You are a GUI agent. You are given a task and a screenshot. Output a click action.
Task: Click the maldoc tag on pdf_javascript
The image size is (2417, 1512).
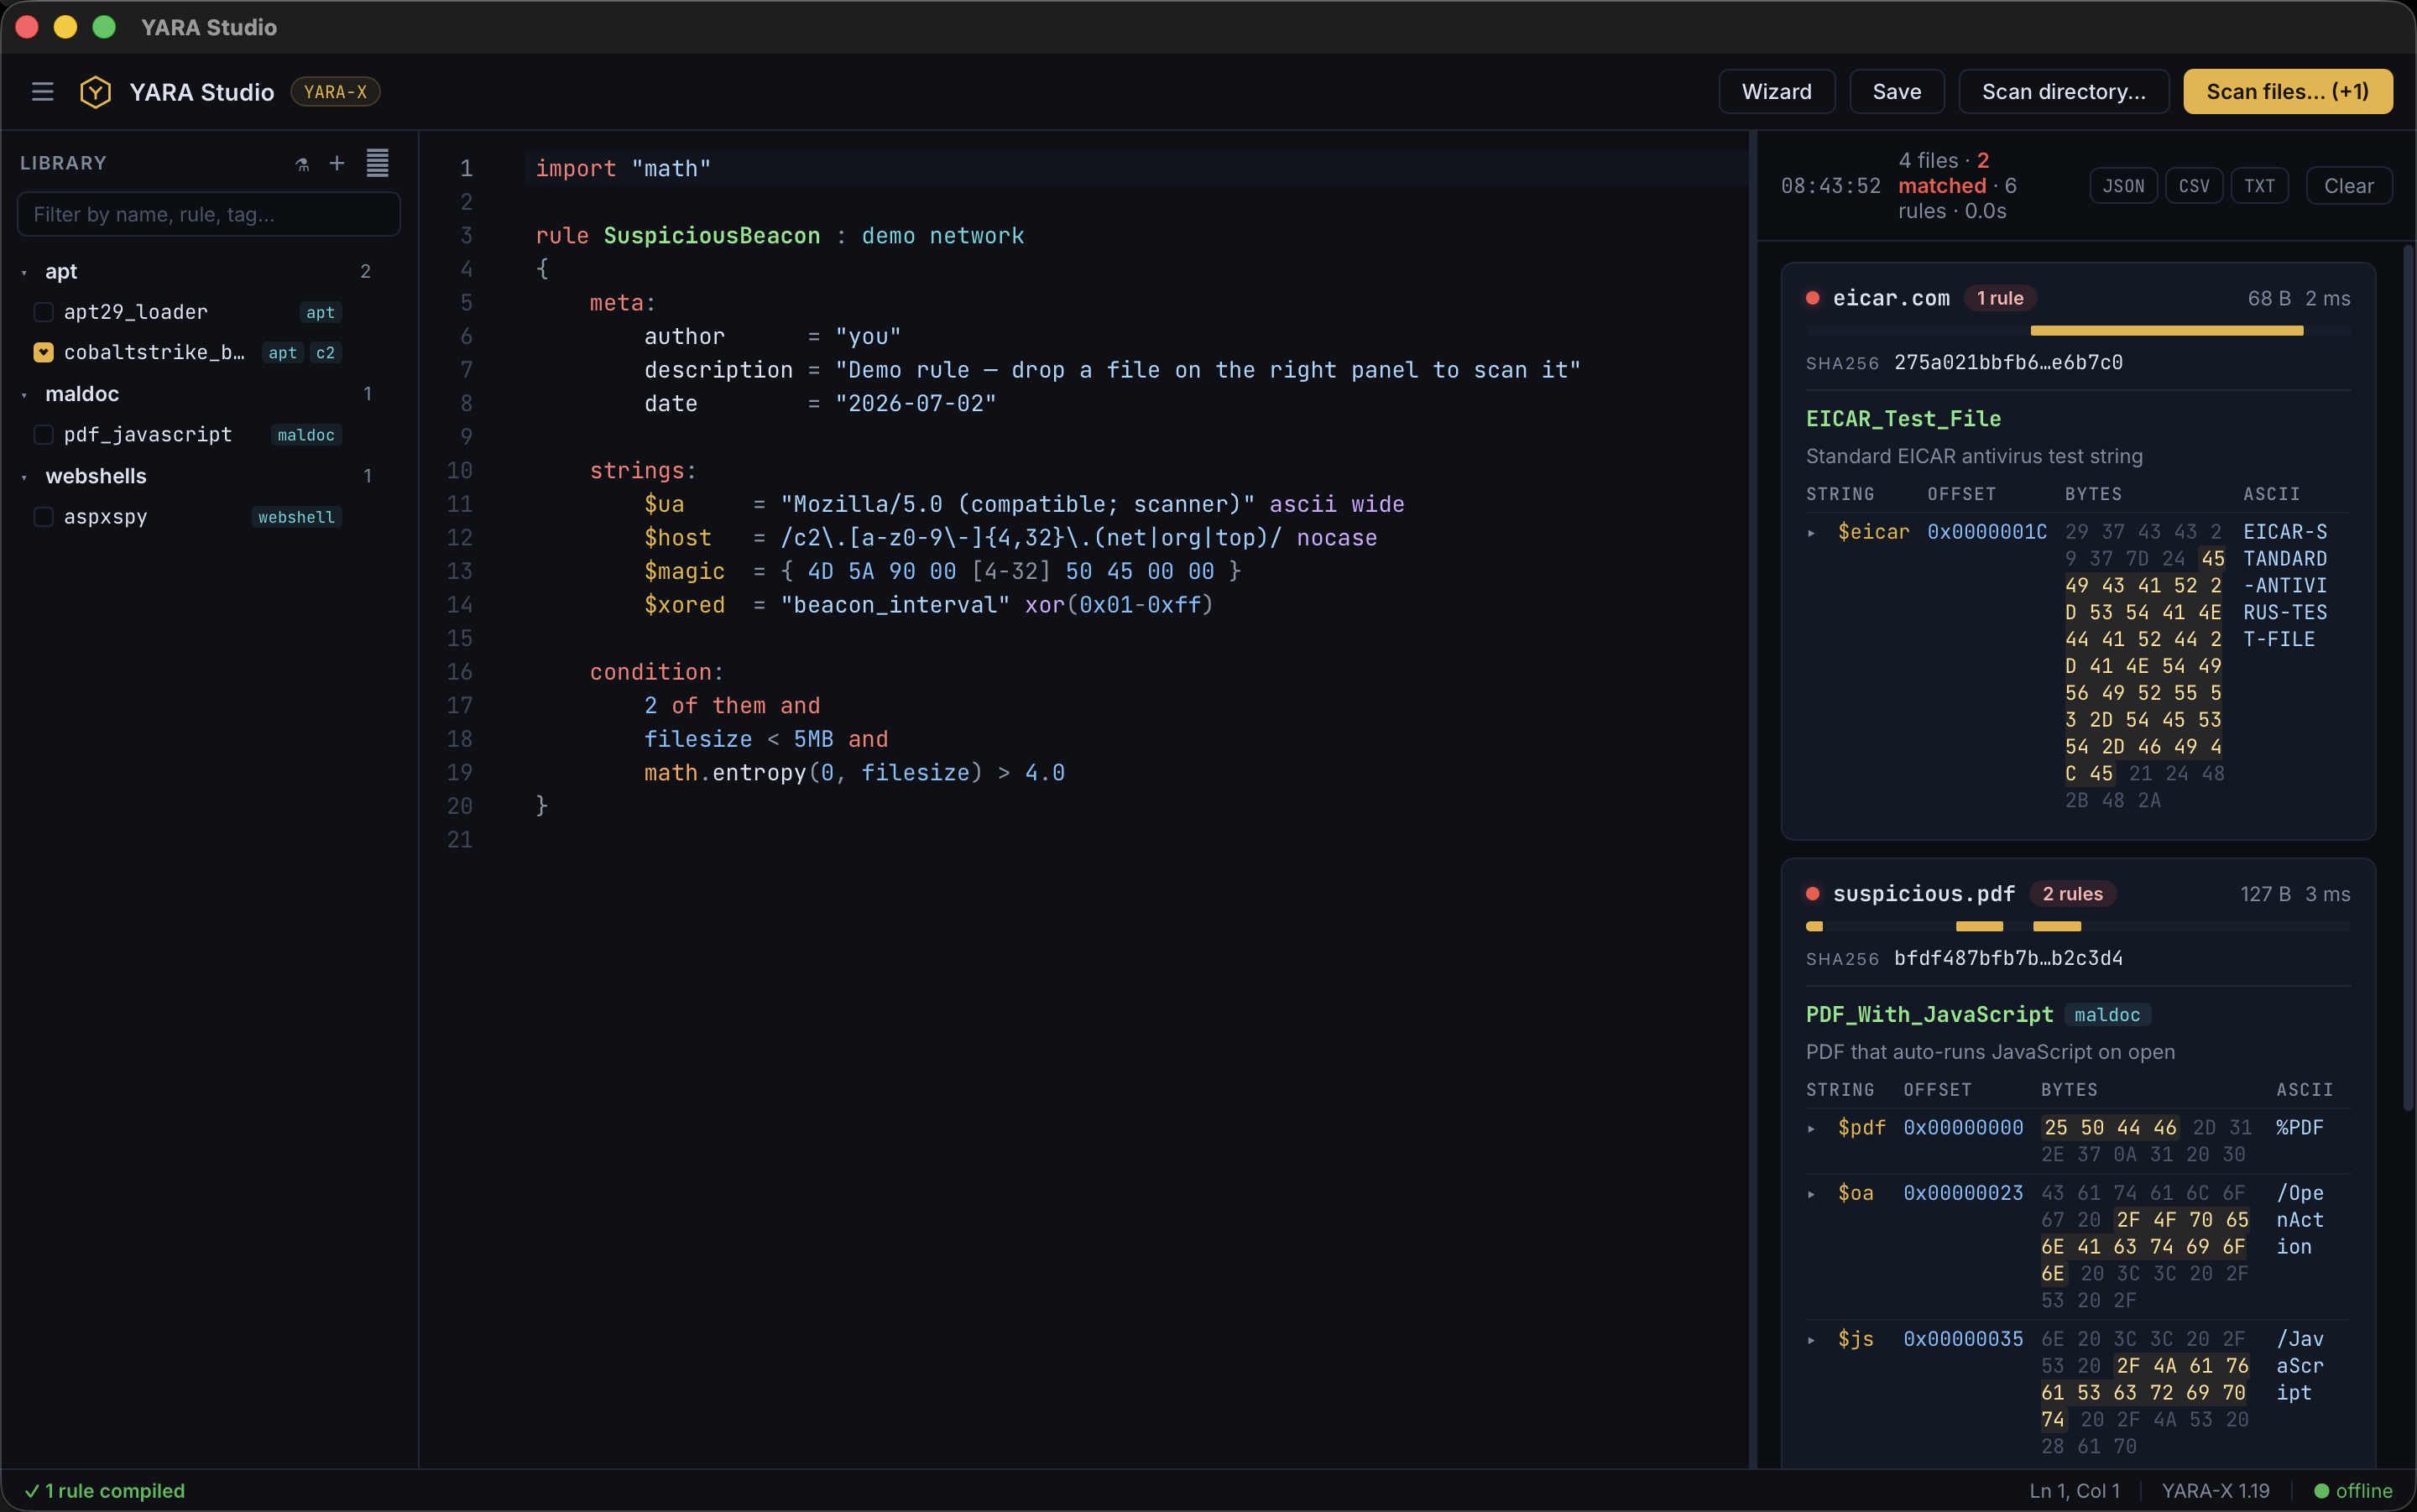point(306,435)
